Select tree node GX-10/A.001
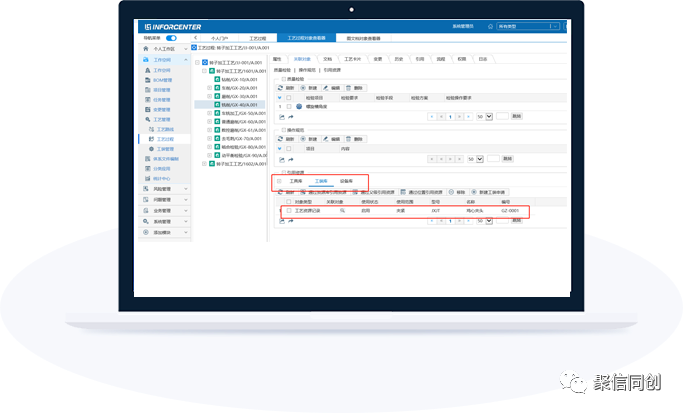 point(240,80)
